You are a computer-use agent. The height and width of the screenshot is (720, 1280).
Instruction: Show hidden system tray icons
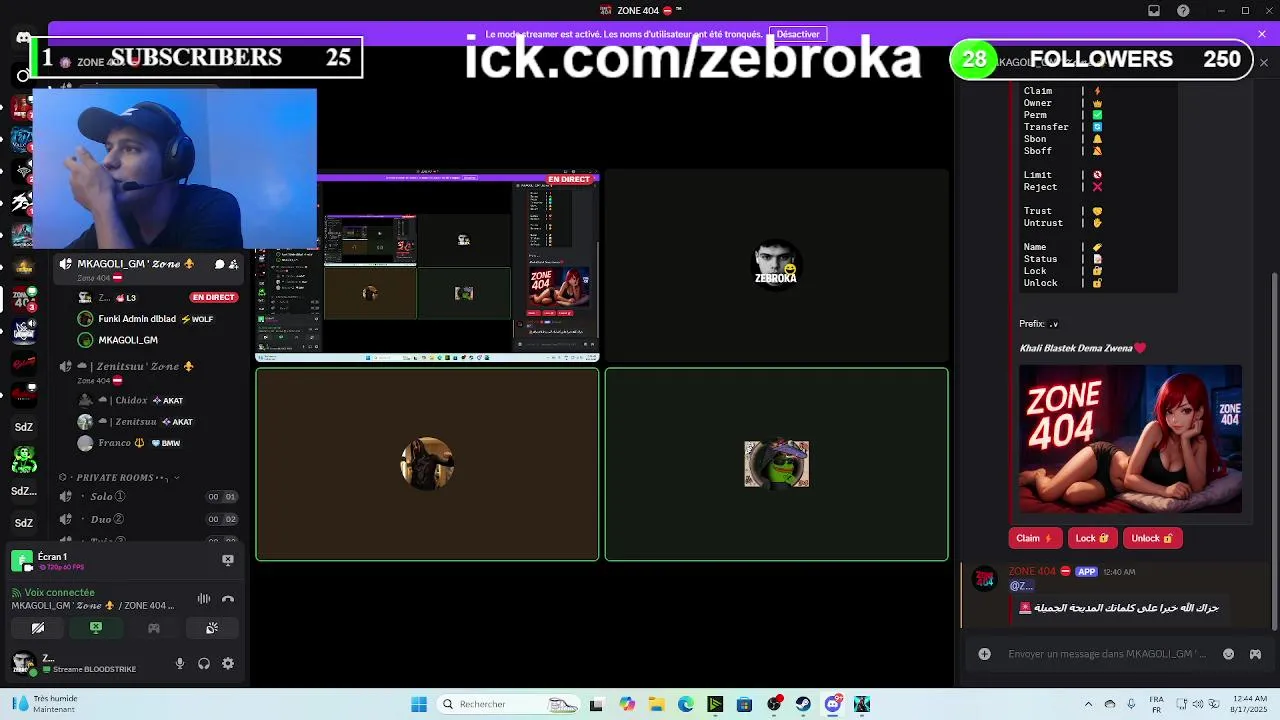coord(1088,704)
